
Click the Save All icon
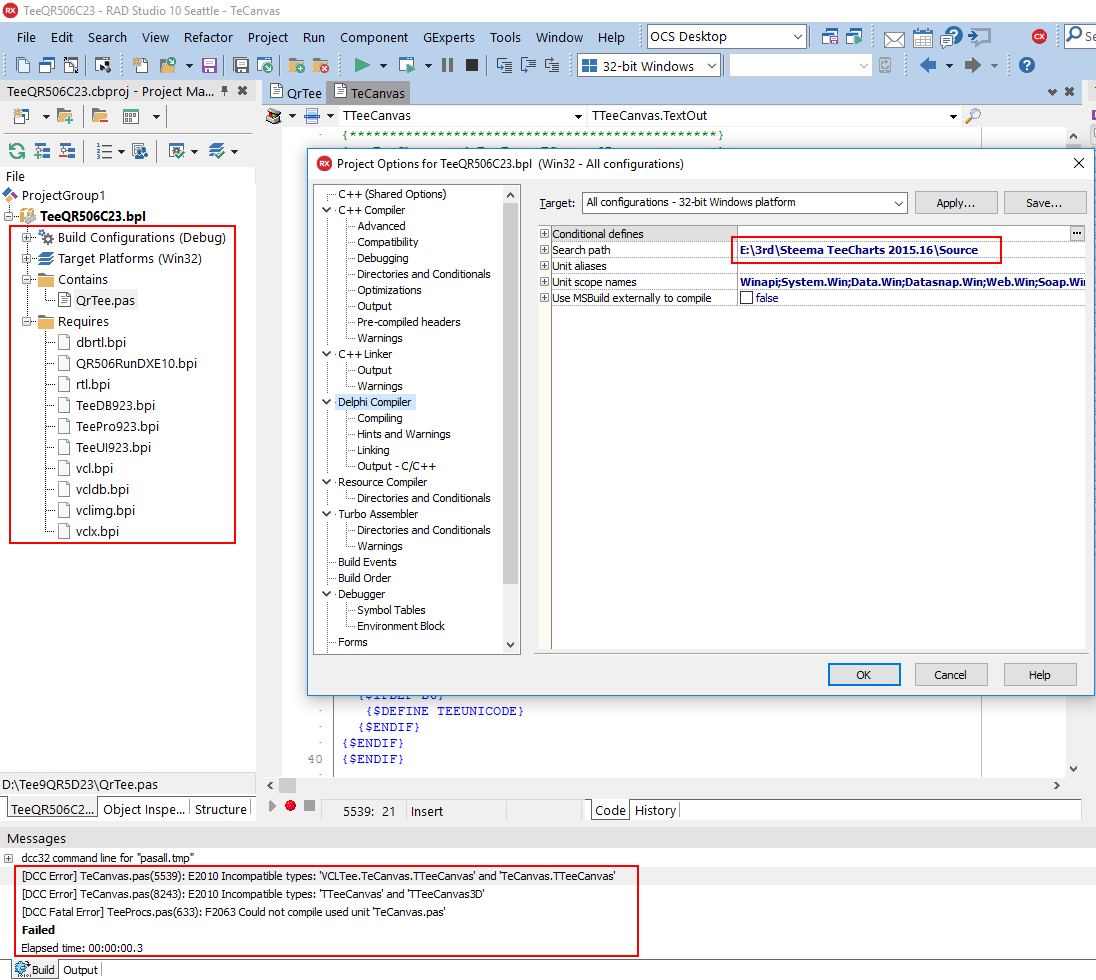[x=241, y=66]
